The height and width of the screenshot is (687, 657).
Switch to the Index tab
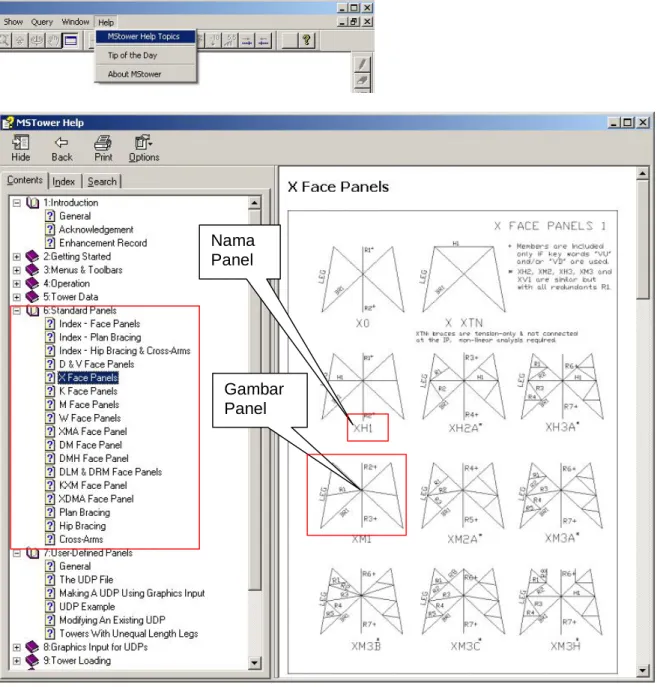pyautogui.click(x=64, y=181)
